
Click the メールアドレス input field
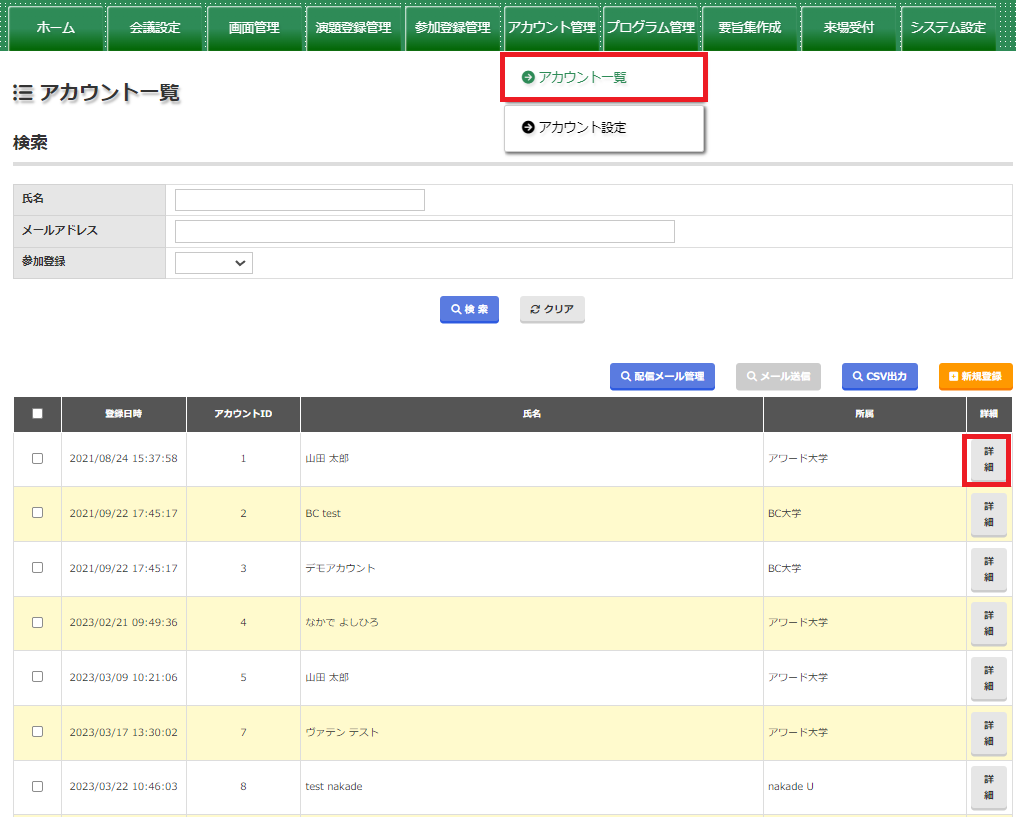click(424, 232)
